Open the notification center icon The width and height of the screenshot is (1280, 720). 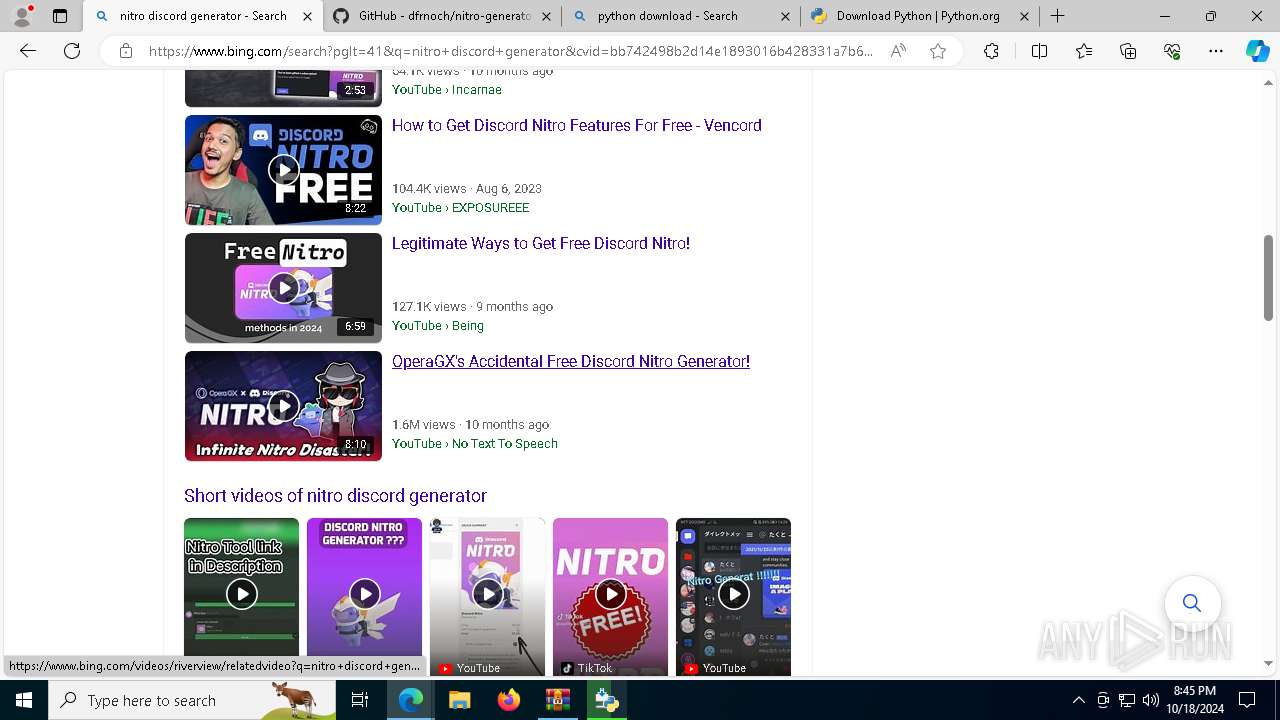pos(1247,700)
